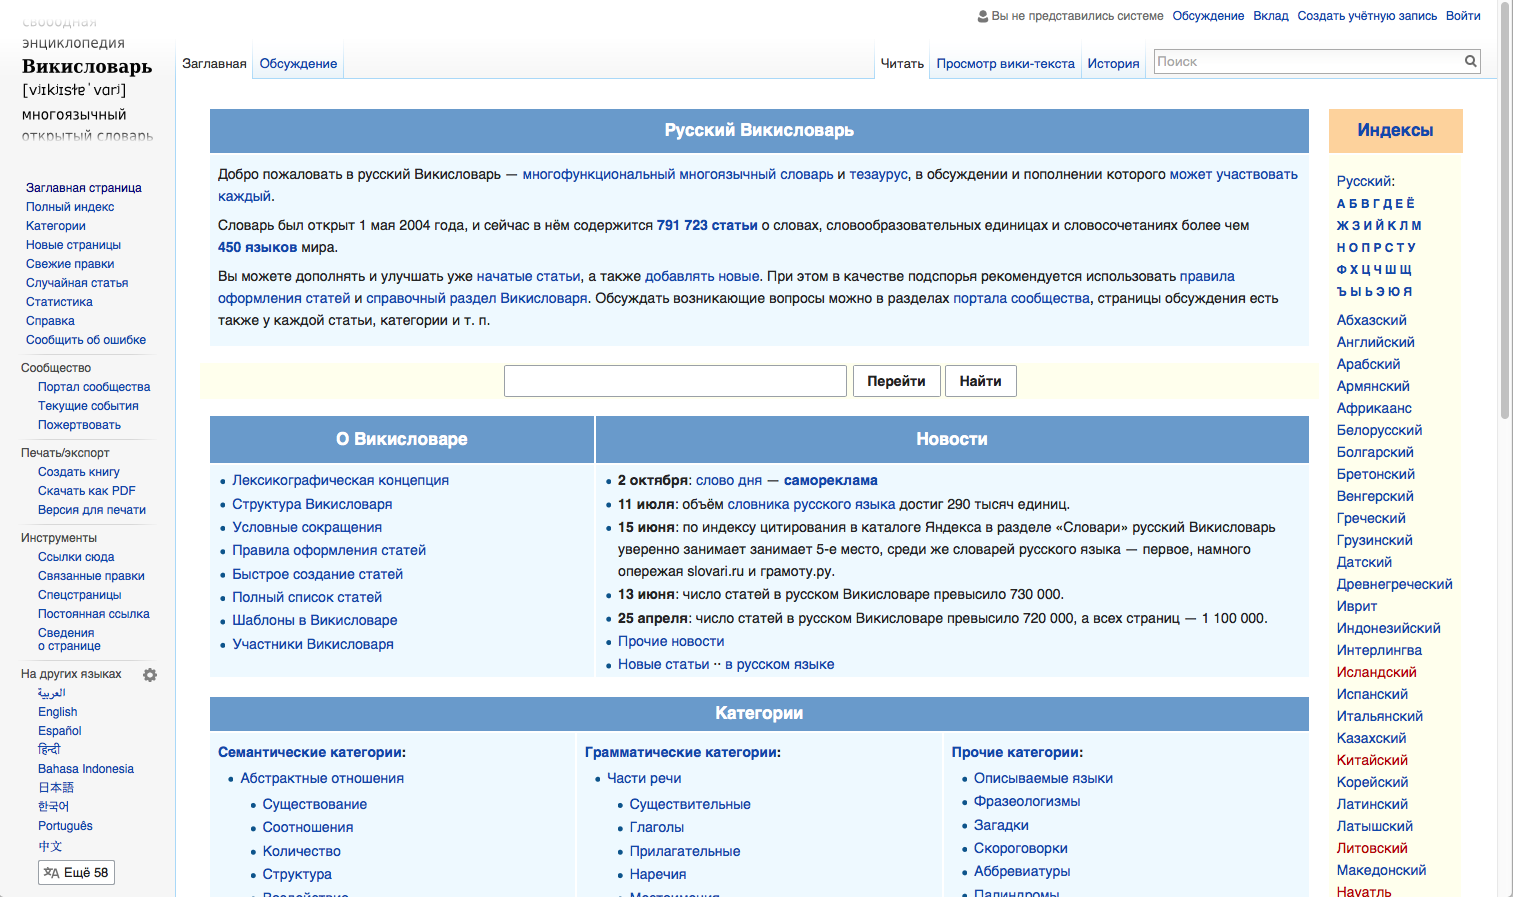Open Части речи category link
1513x897 pixels.
pyautogui.click(x=644, y=778)
